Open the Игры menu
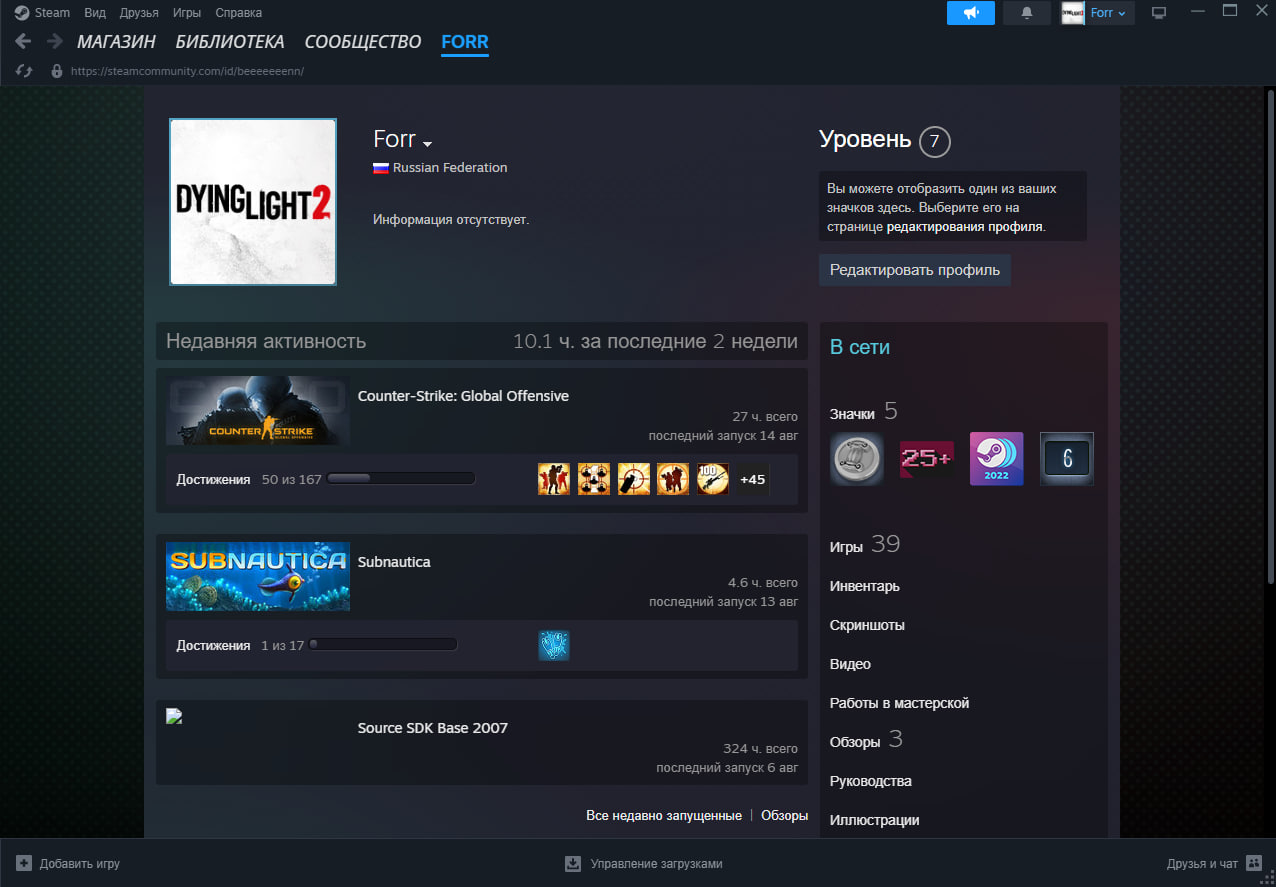1276x887 pixels. click(x=186, y=13)
